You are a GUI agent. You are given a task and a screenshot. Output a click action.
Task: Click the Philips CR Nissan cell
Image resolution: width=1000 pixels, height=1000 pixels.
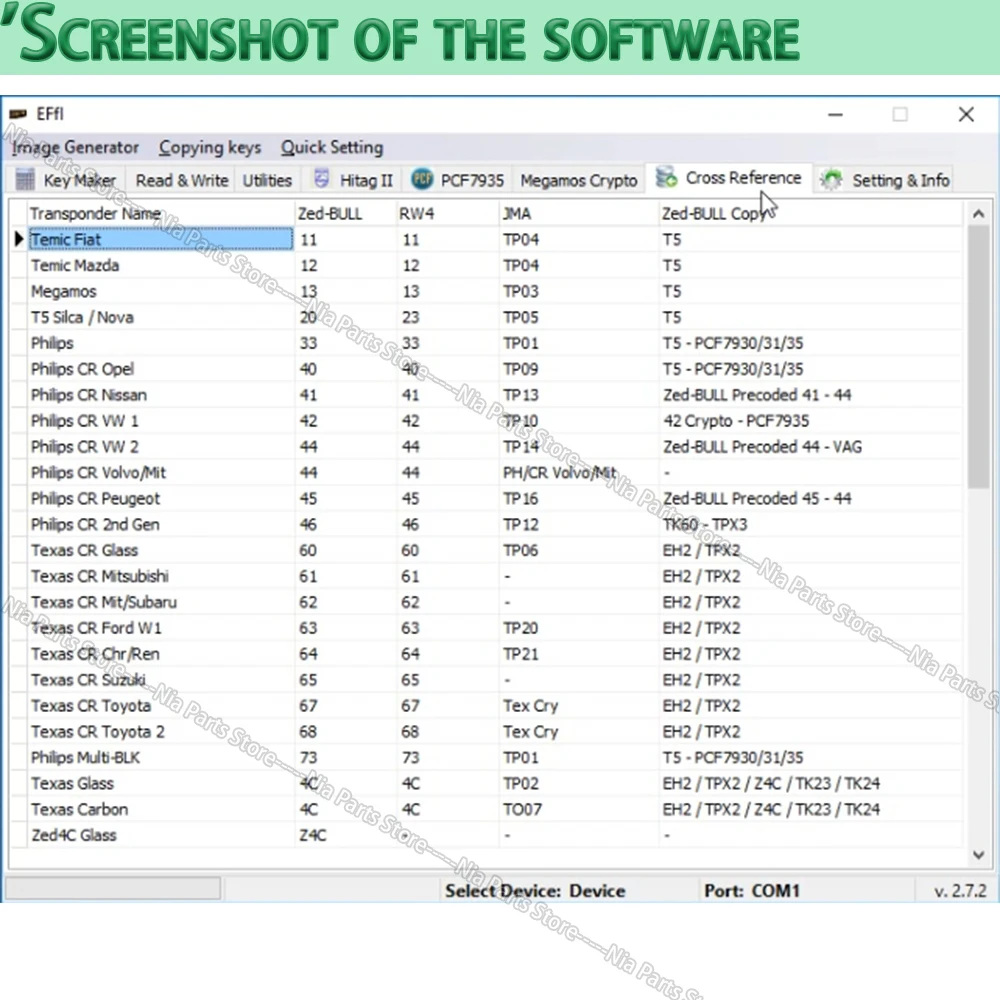161,395
